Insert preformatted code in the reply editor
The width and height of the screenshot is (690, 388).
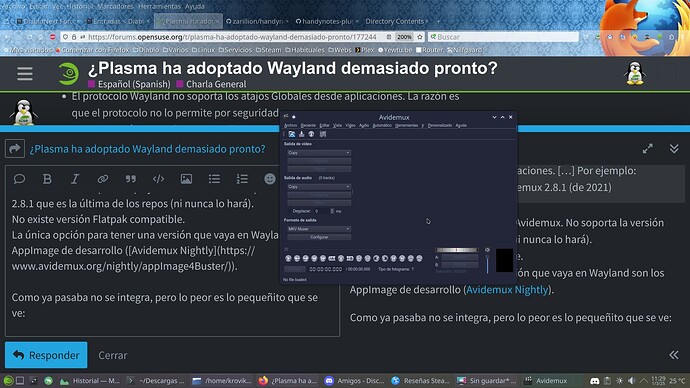point(158,179)
